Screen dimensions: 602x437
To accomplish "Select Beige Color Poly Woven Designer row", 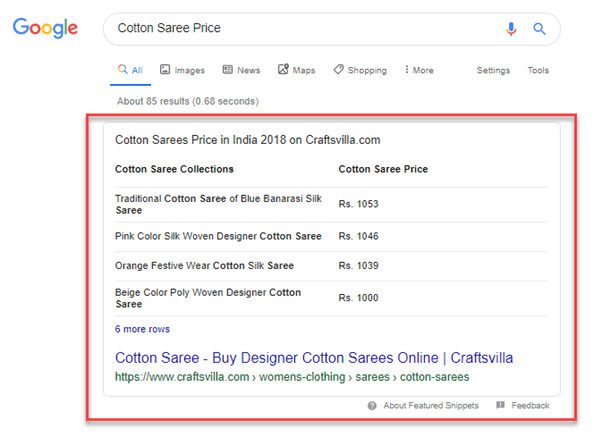I will pyautogui.click(x=331, y=298).
